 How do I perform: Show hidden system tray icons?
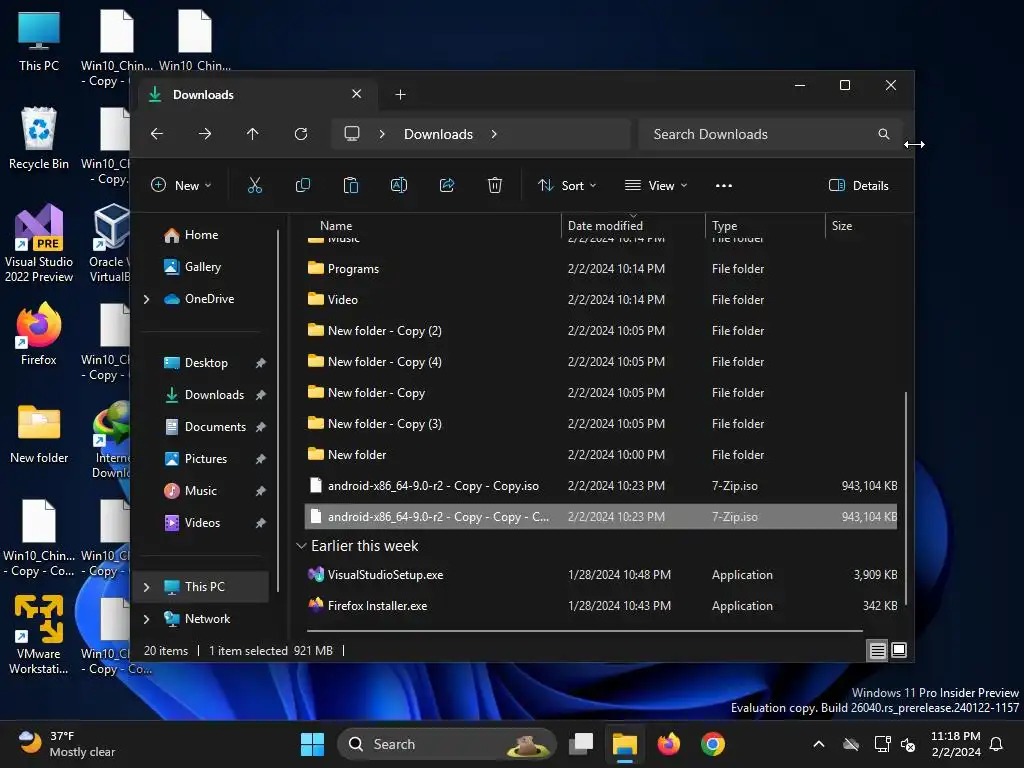pos(818,744)
